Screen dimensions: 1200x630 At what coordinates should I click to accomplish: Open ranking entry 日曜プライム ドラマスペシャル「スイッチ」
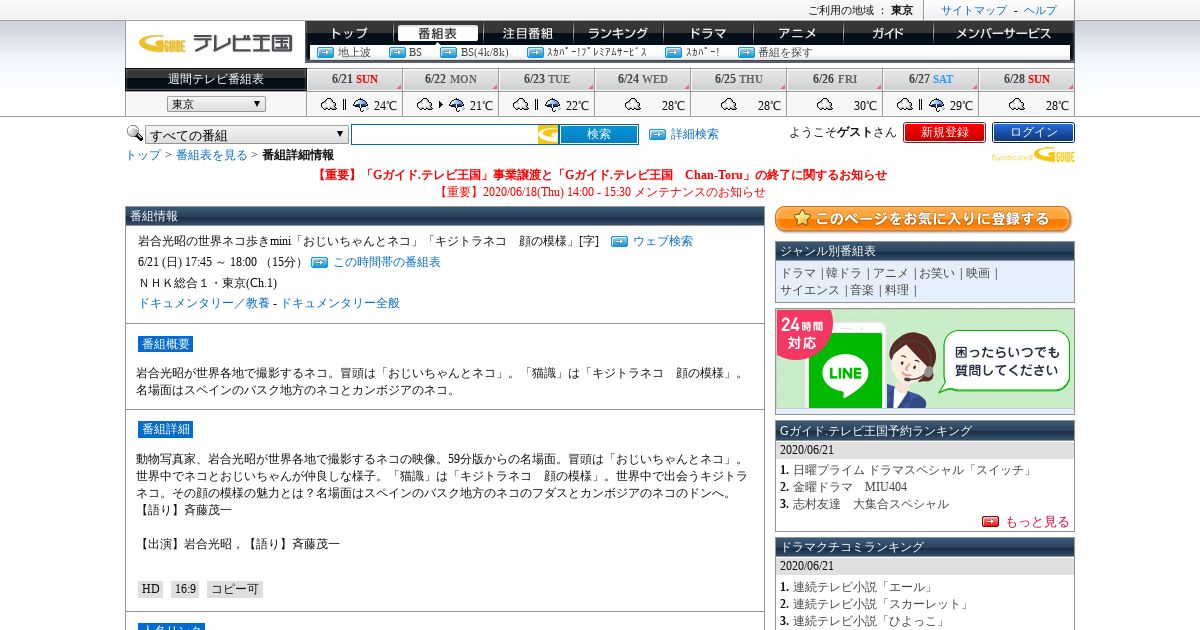pos(913,470)
